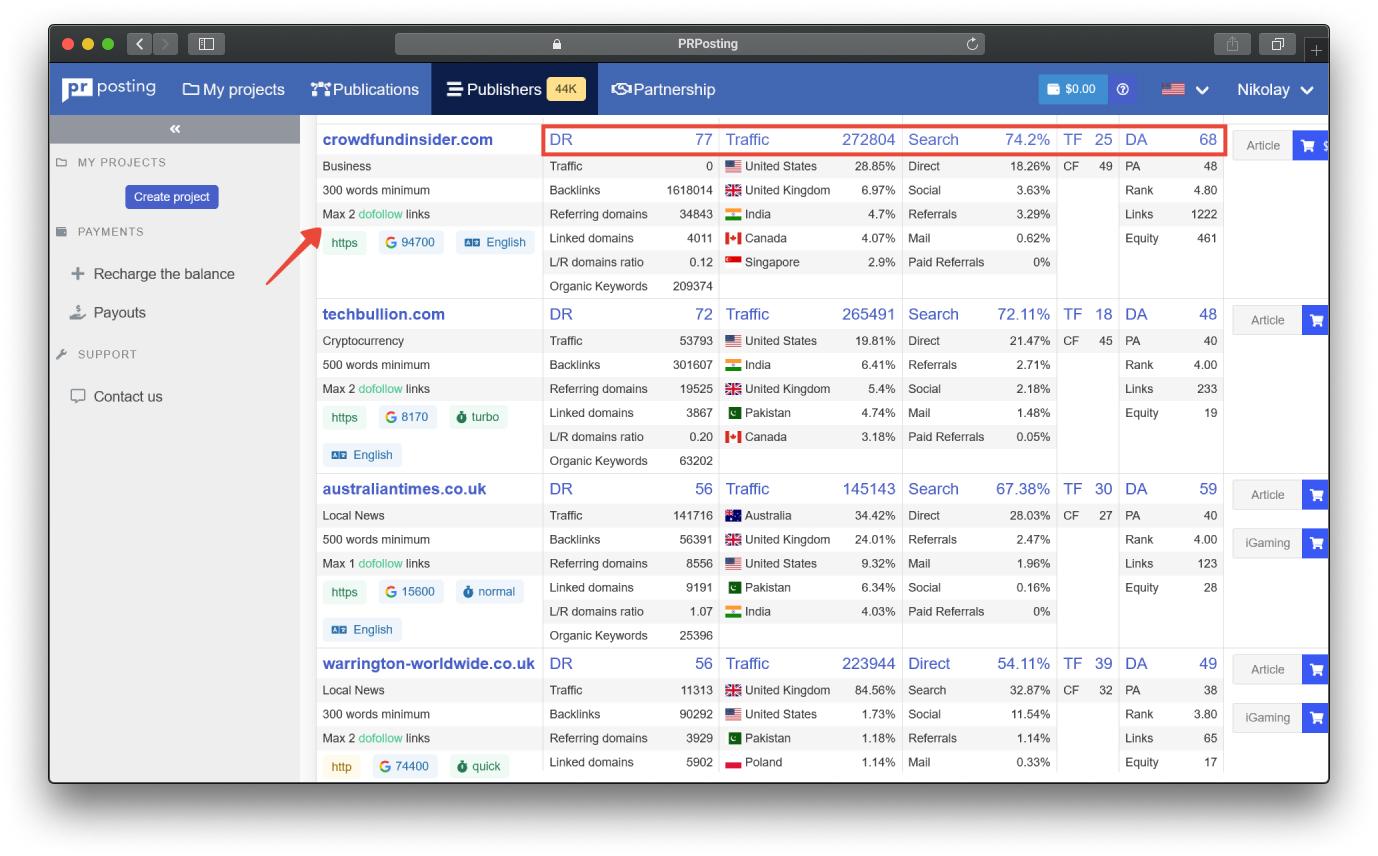This screenshot has height=856, width=1378.
Task: Click Direct 54.11% header for warrington-worldwide.co.uk
Action: (979, 663)
